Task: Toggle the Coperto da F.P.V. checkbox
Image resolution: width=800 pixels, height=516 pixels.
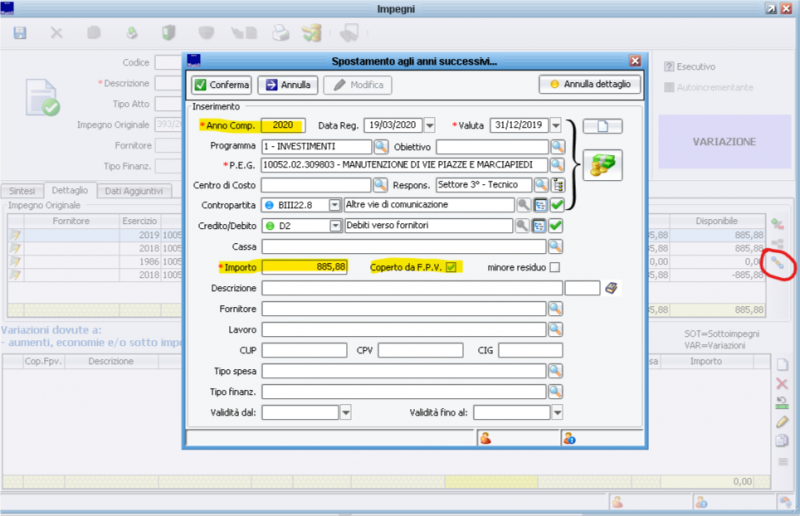Action: pos(451,267)
